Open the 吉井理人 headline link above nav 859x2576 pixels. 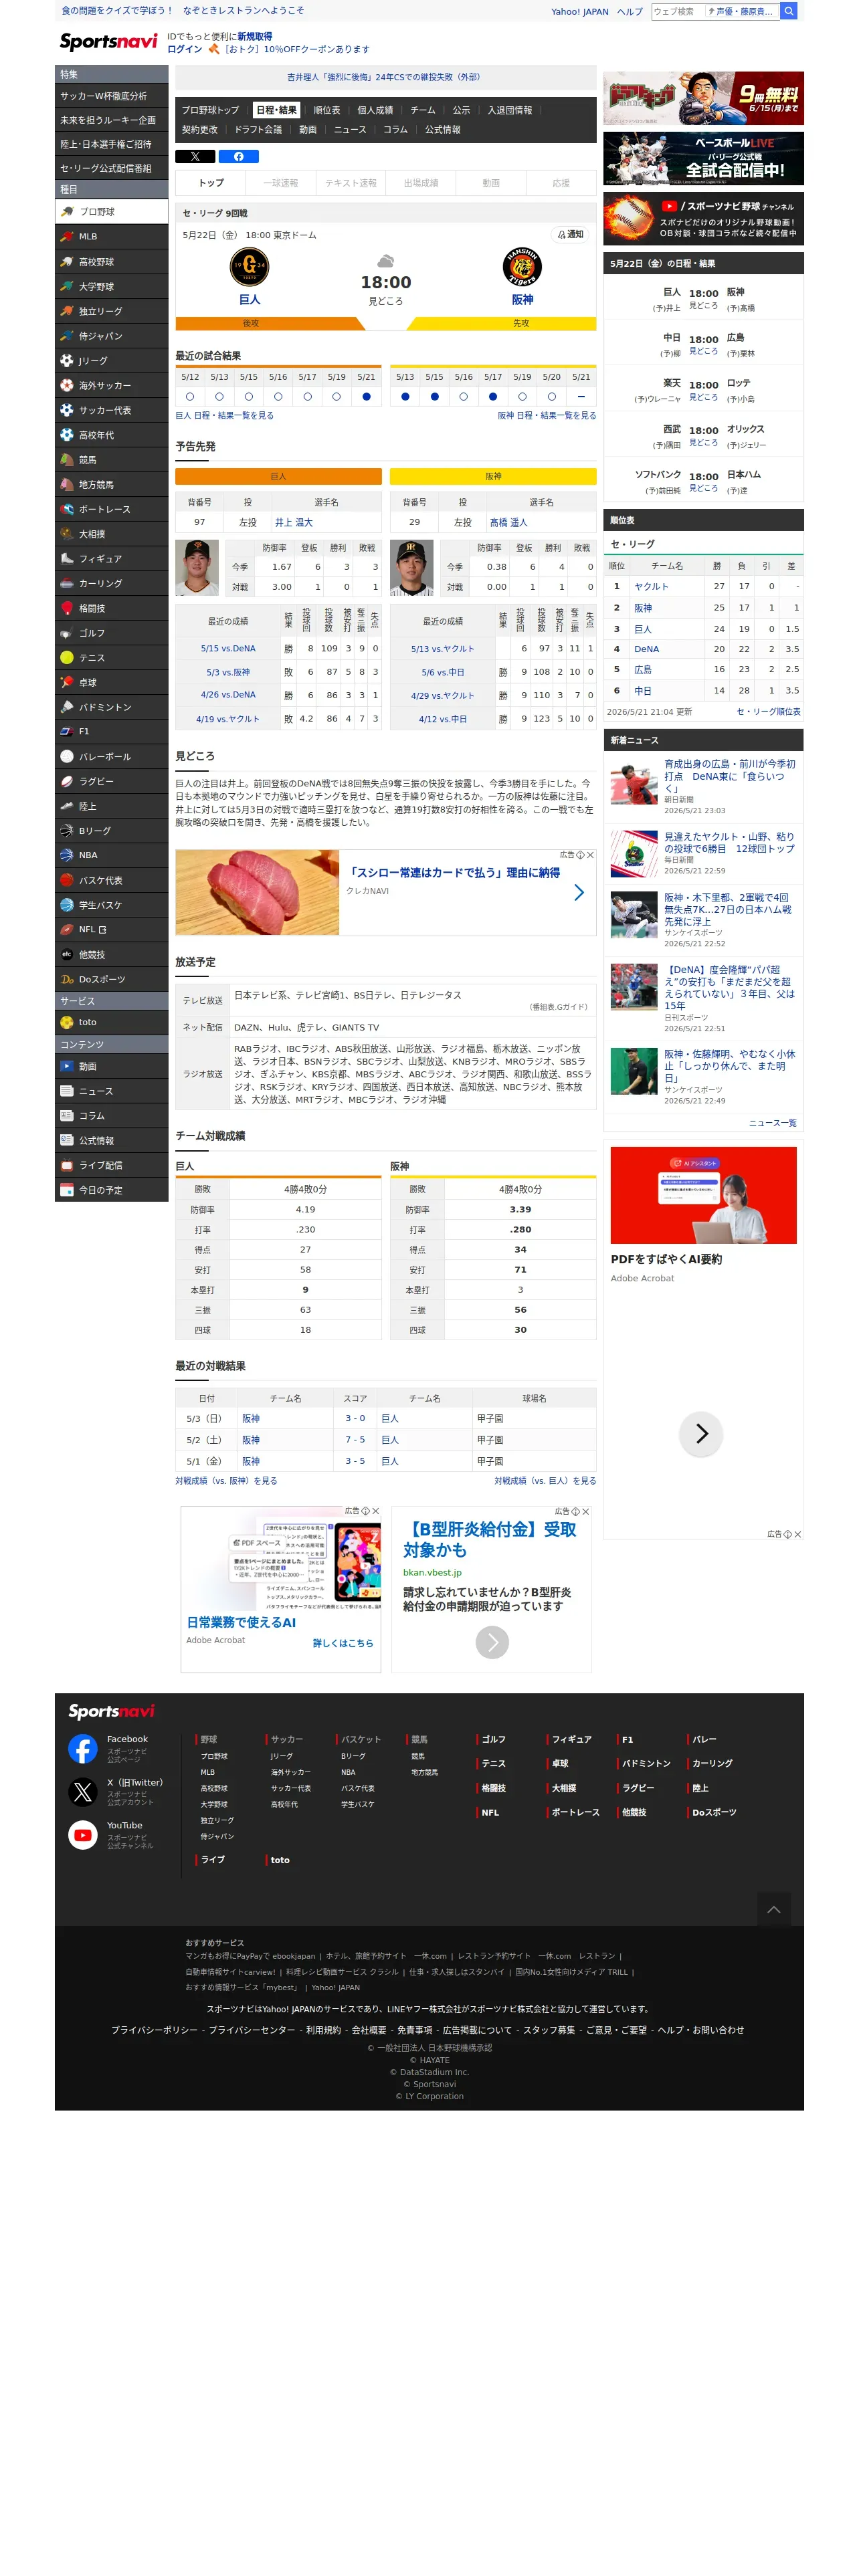(x=384, y=77)
